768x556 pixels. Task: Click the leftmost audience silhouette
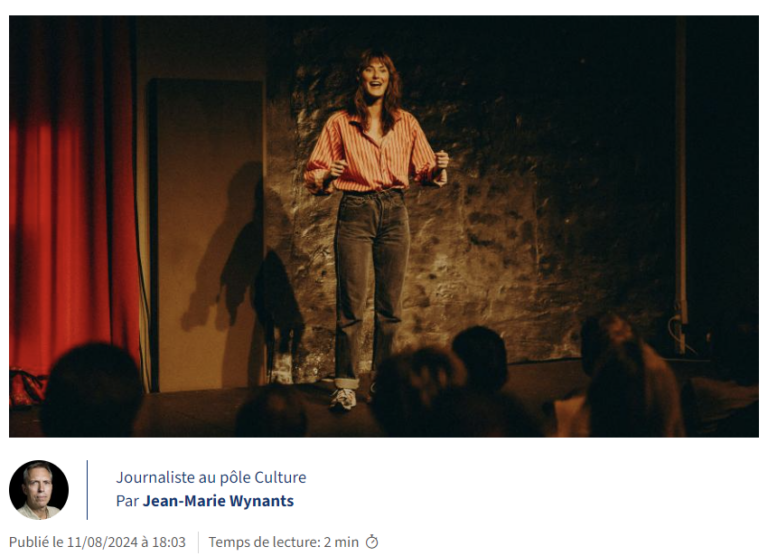[x=92, y=389]
